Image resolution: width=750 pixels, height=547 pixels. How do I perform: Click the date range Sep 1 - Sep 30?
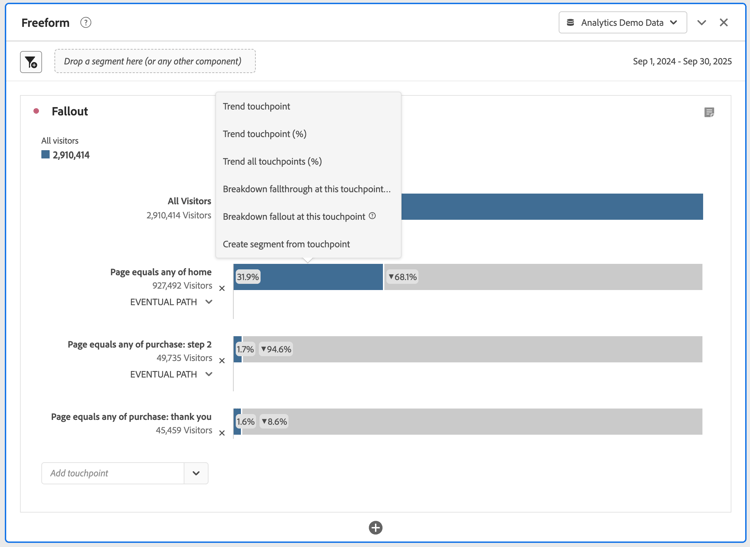(x=682, y=62)
